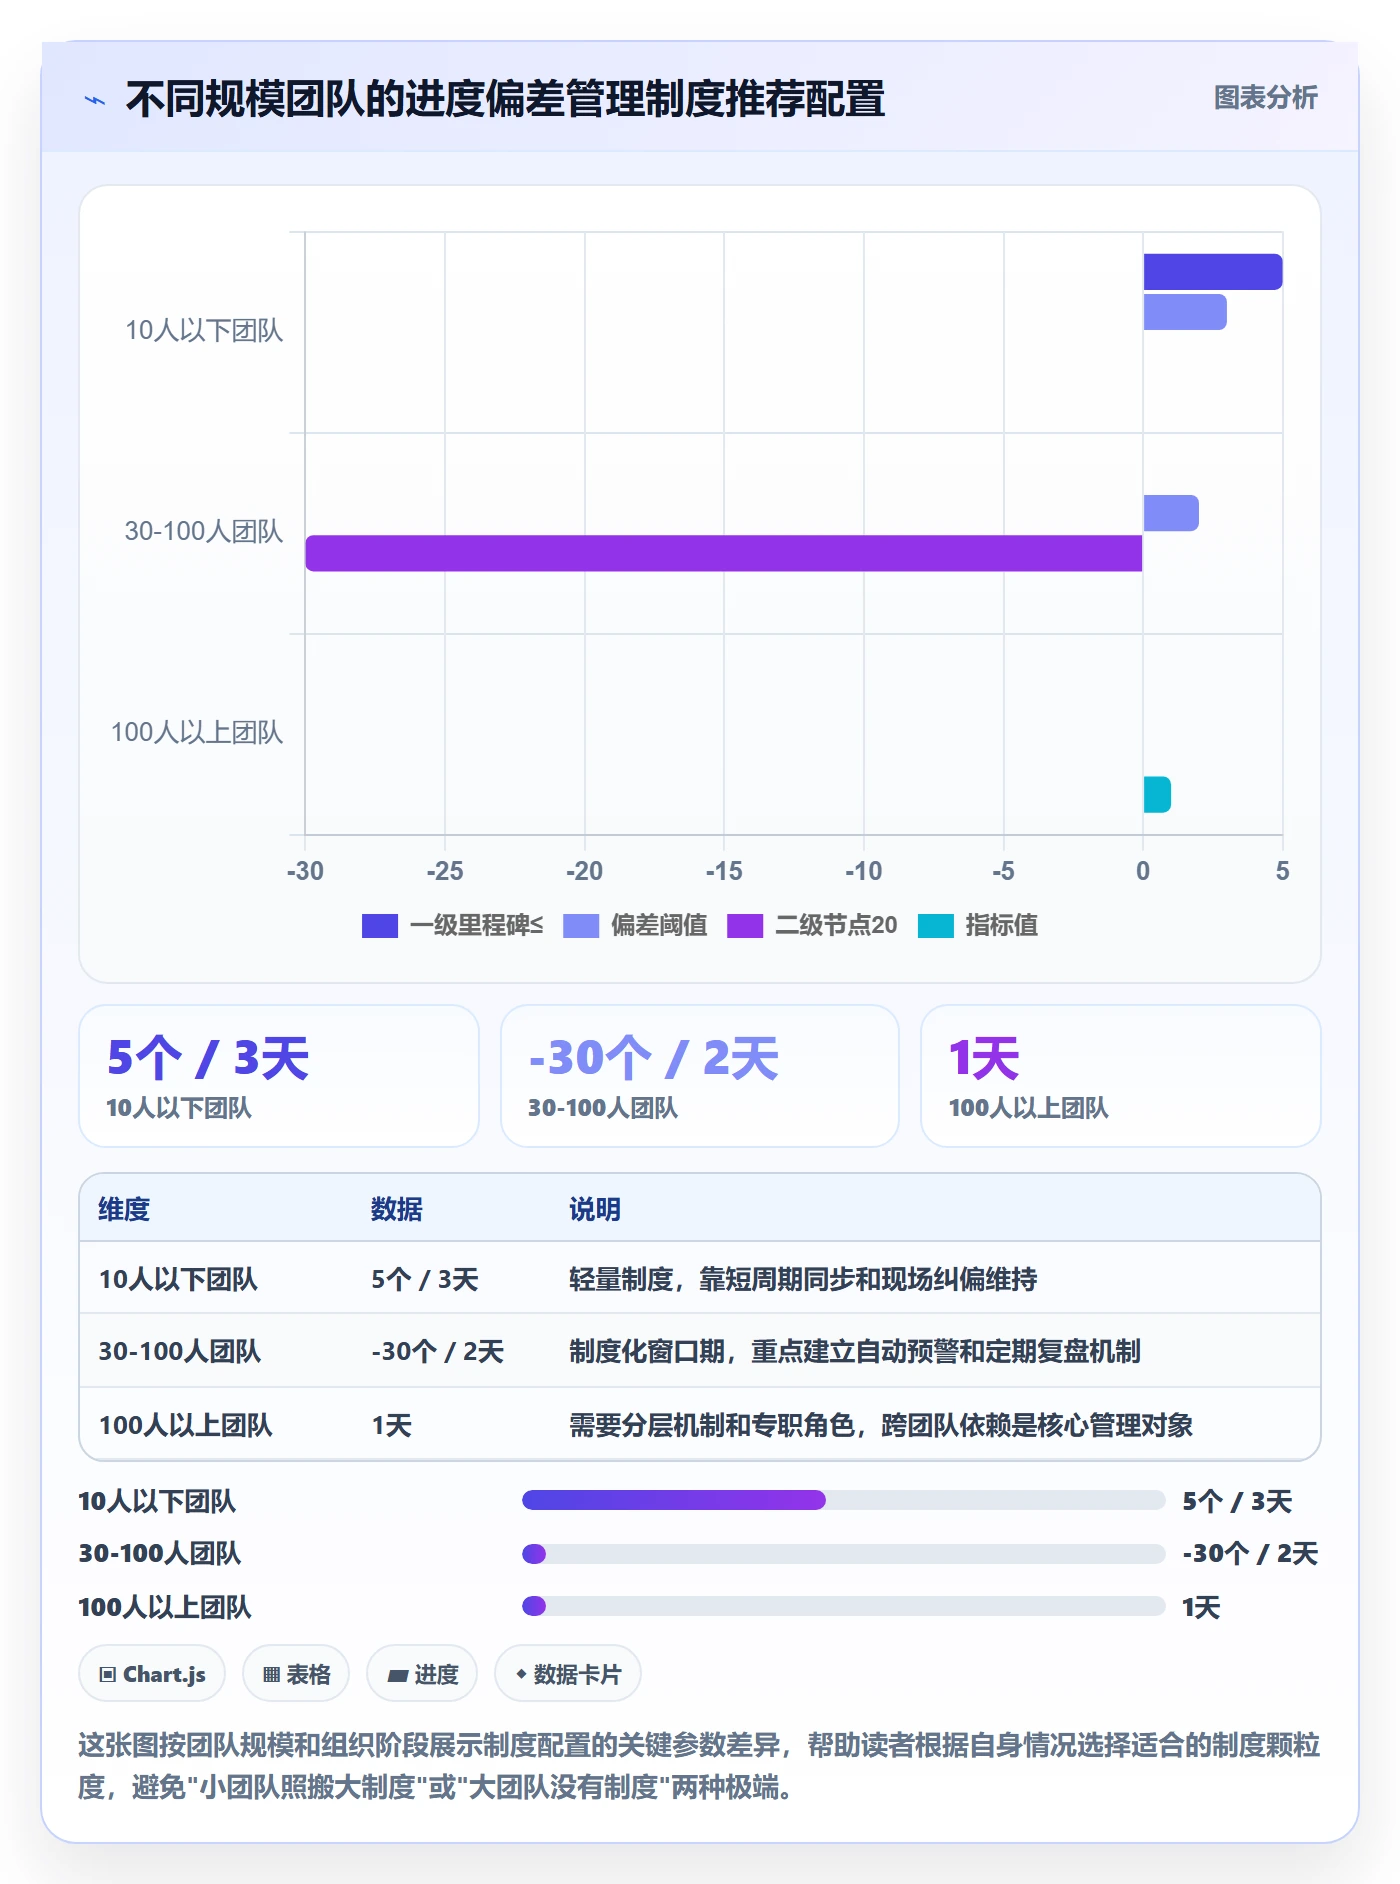Image resolution: width=1400 pixels, height=1884 pixels.
Task: Click the lightning icon beside the title
Action: pos(95,100)
